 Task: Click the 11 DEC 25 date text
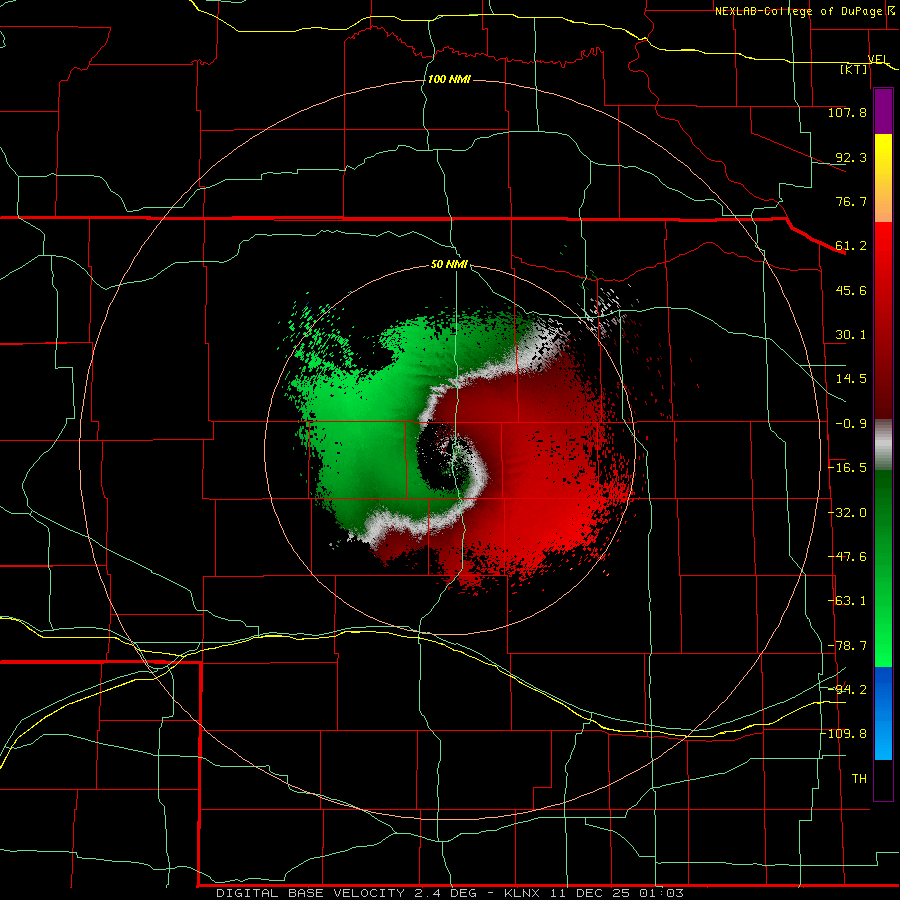pos(593,893)
